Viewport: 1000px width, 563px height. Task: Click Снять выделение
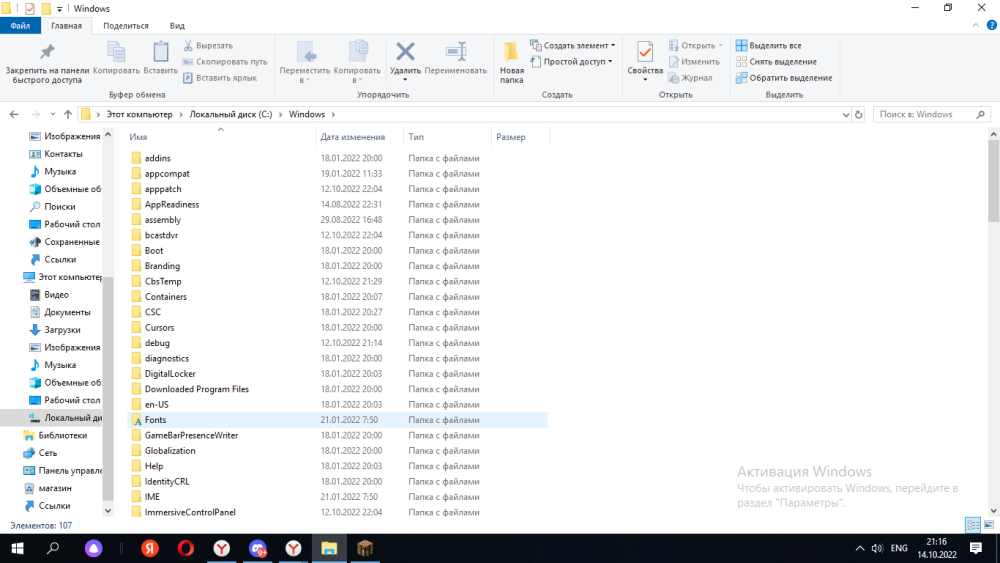coord(776,62)
